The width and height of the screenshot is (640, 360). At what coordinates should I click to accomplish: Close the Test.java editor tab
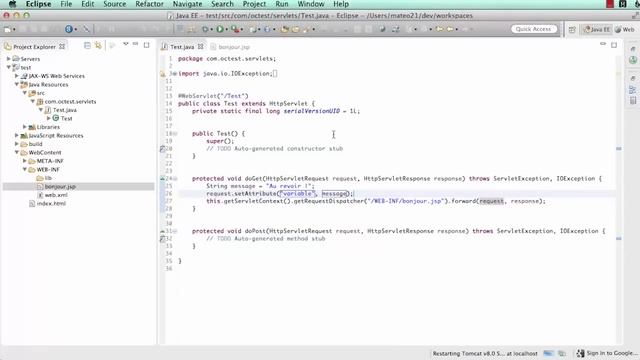coord(200,47)
